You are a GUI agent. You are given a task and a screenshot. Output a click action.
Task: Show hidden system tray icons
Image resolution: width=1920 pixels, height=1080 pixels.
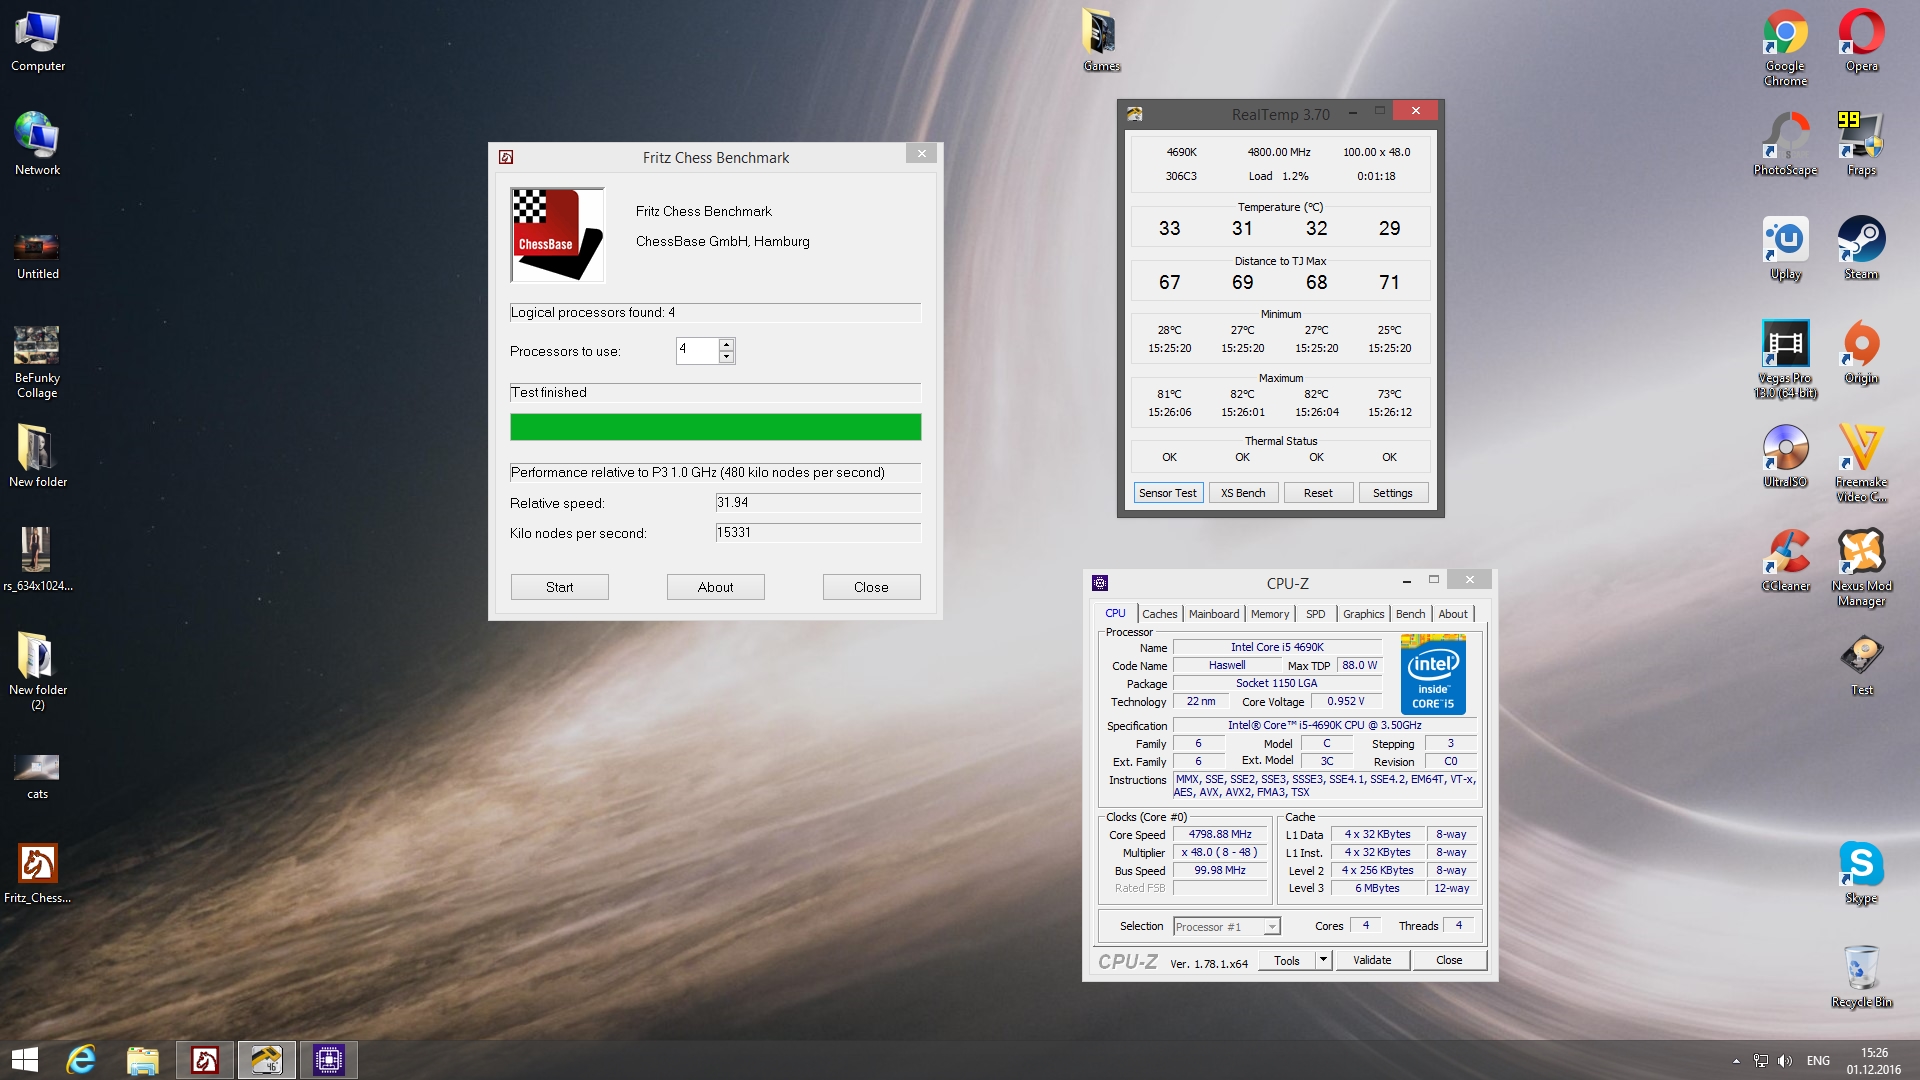(x=1736, y=1061)
